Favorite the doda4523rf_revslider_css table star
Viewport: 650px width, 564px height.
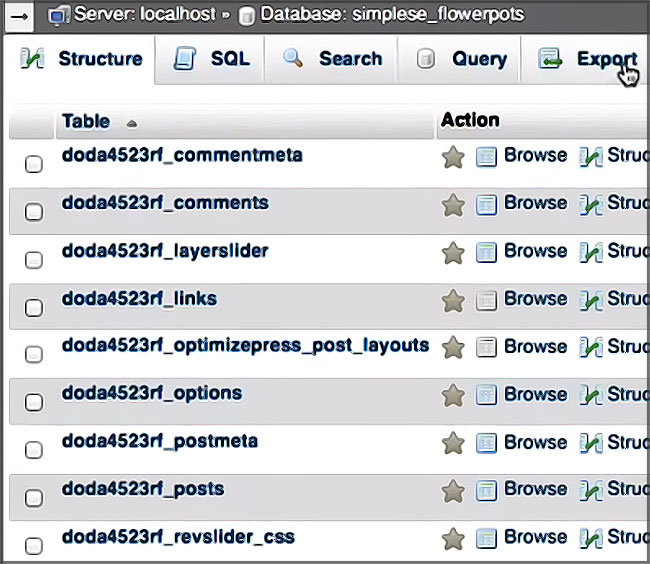coord(453,539)
